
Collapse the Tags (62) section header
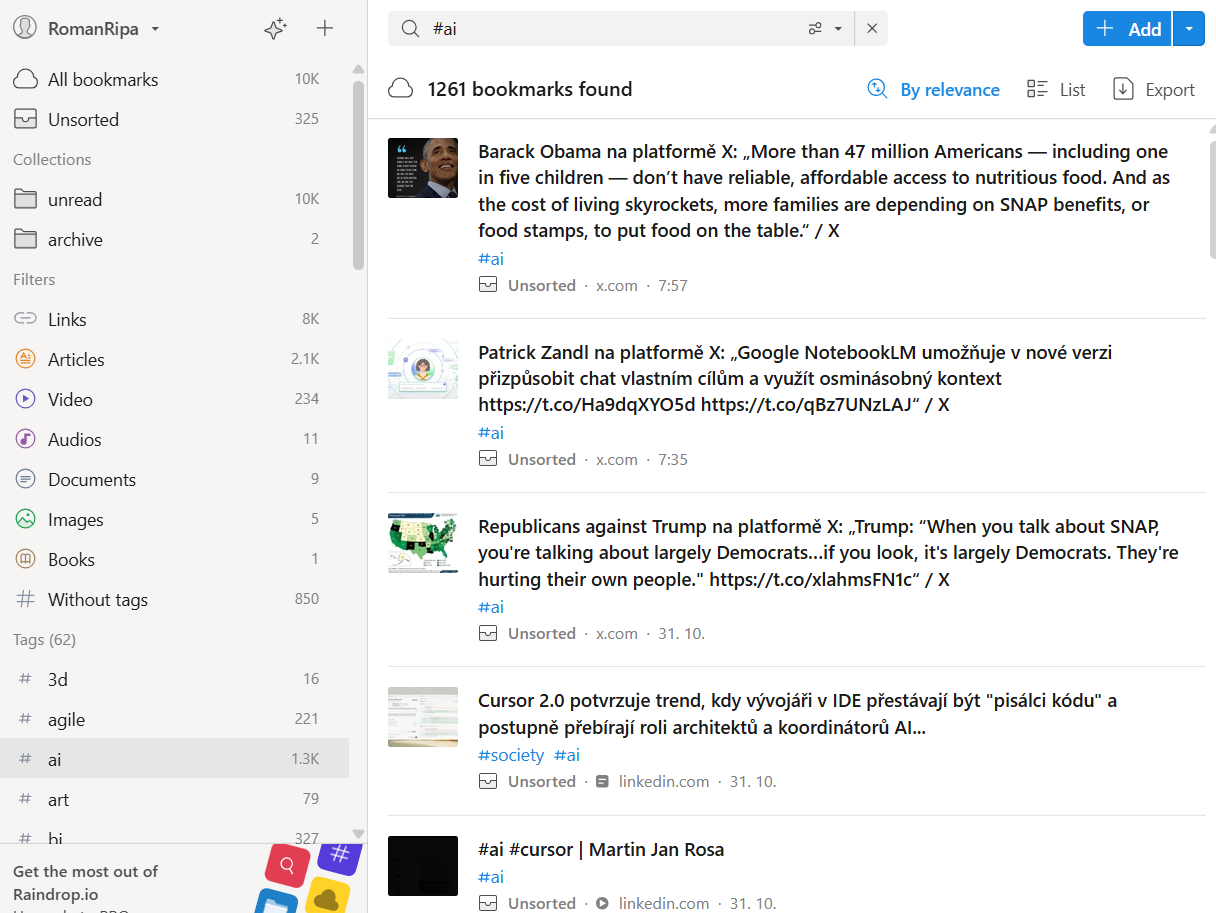44,639
